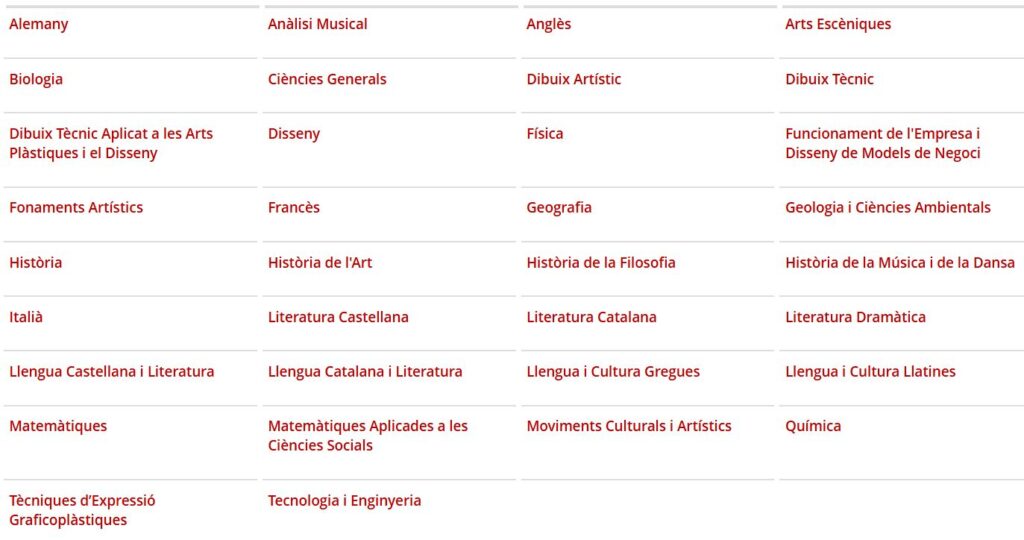Go to the Biologia subject

36,79
